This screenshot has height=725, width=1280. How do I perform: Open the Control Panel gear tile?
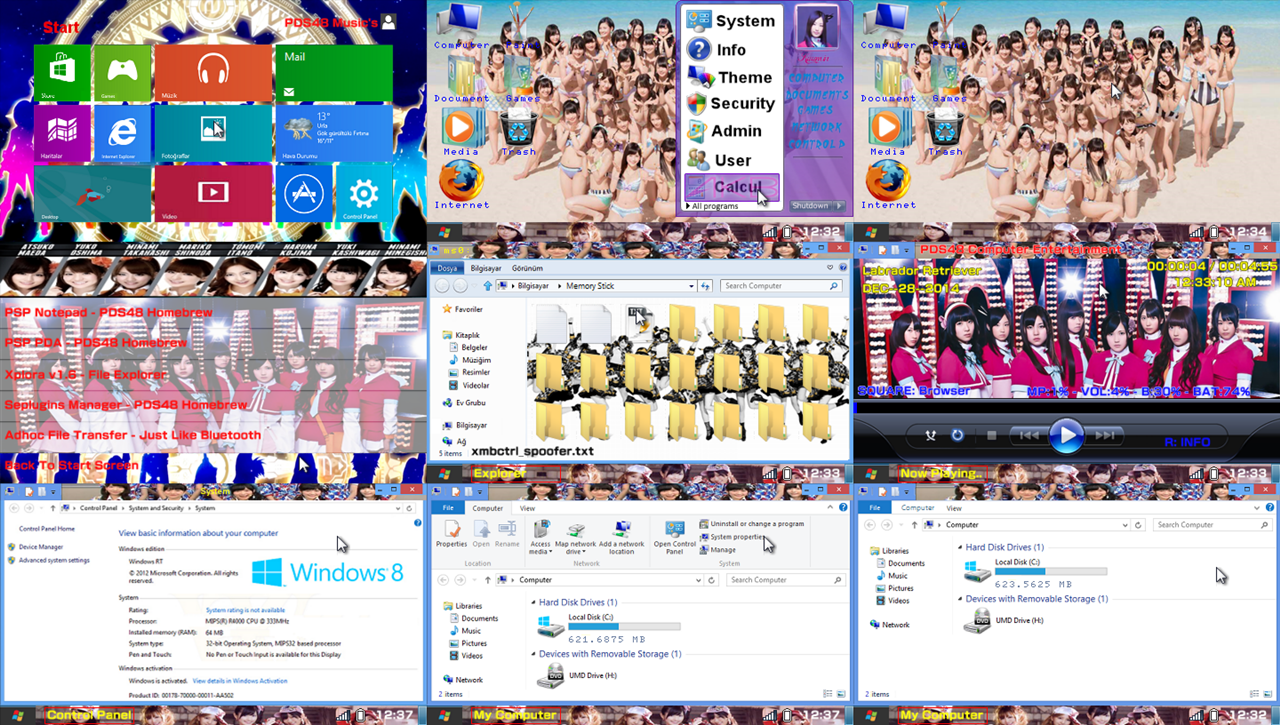[364, 193]
